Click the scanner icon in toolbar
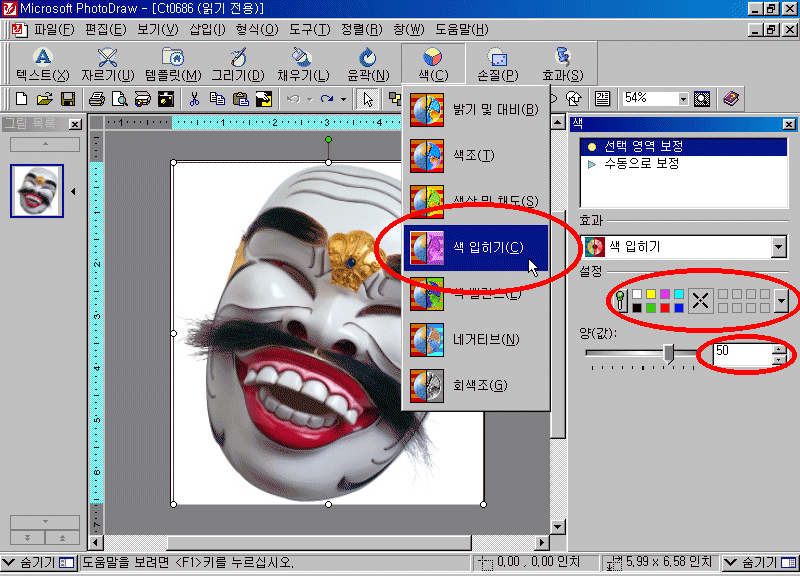 (x=143, y=99)
